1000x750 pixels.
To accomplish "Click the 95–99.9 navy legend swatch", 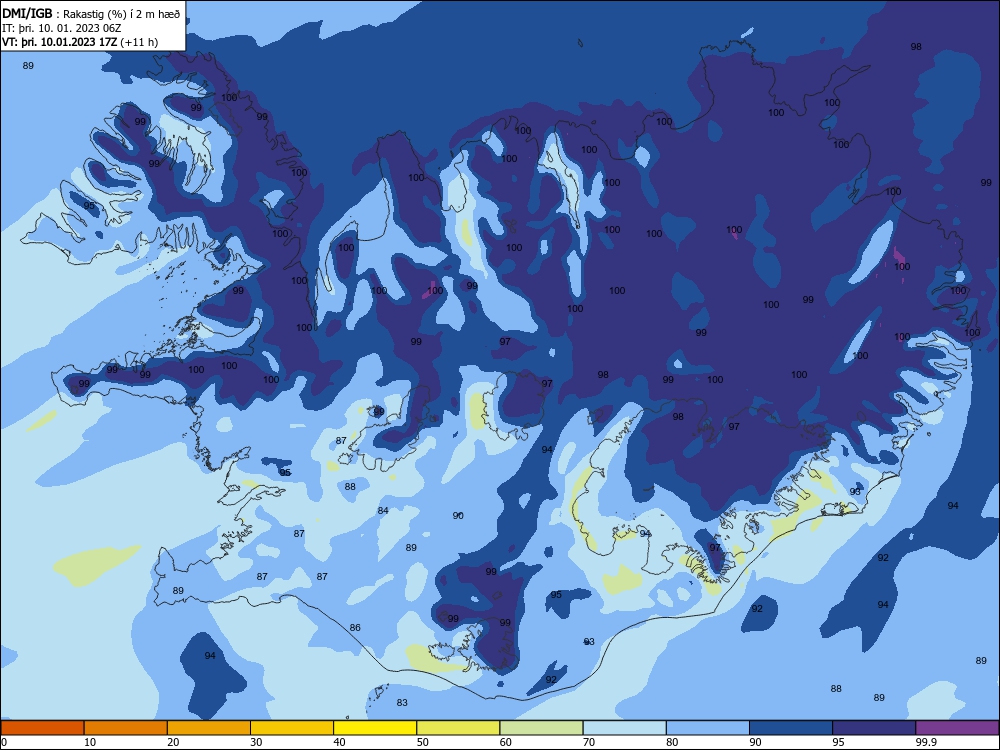I will click(874, 728).
